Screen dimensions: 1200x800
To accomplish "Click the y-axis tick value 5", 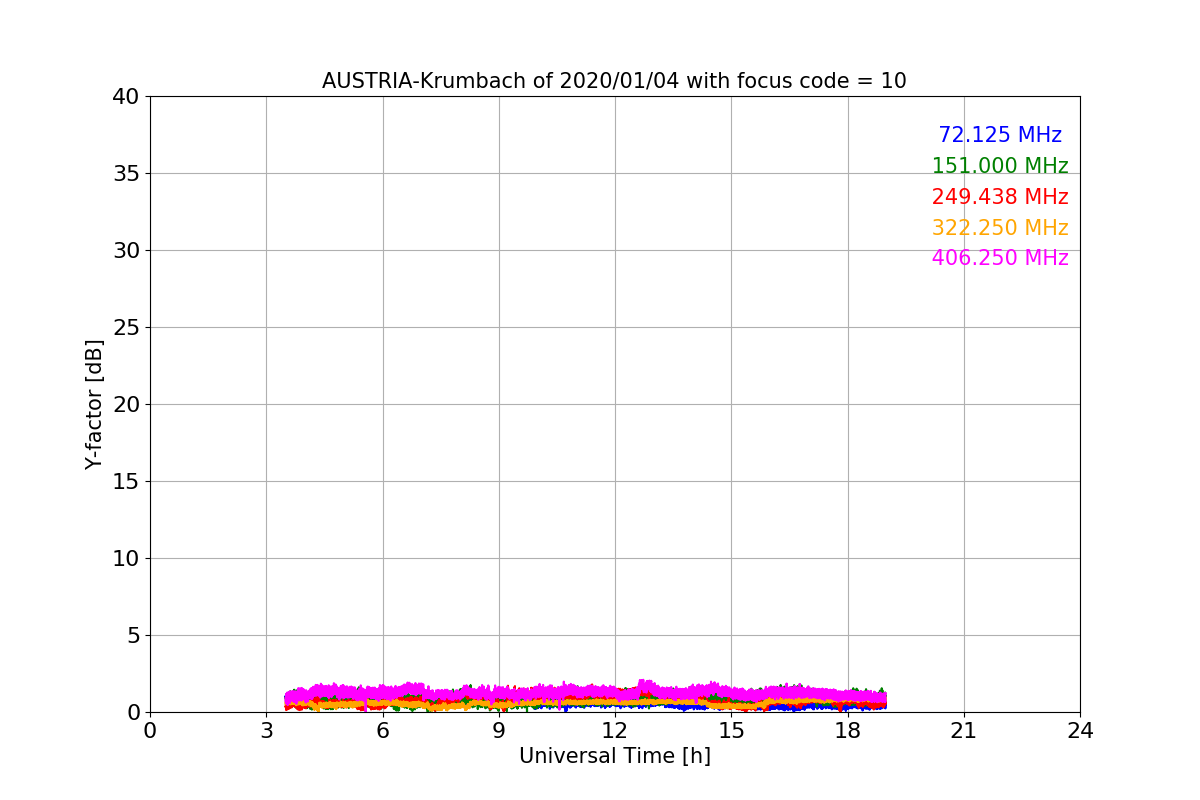I will coord(133,636).
